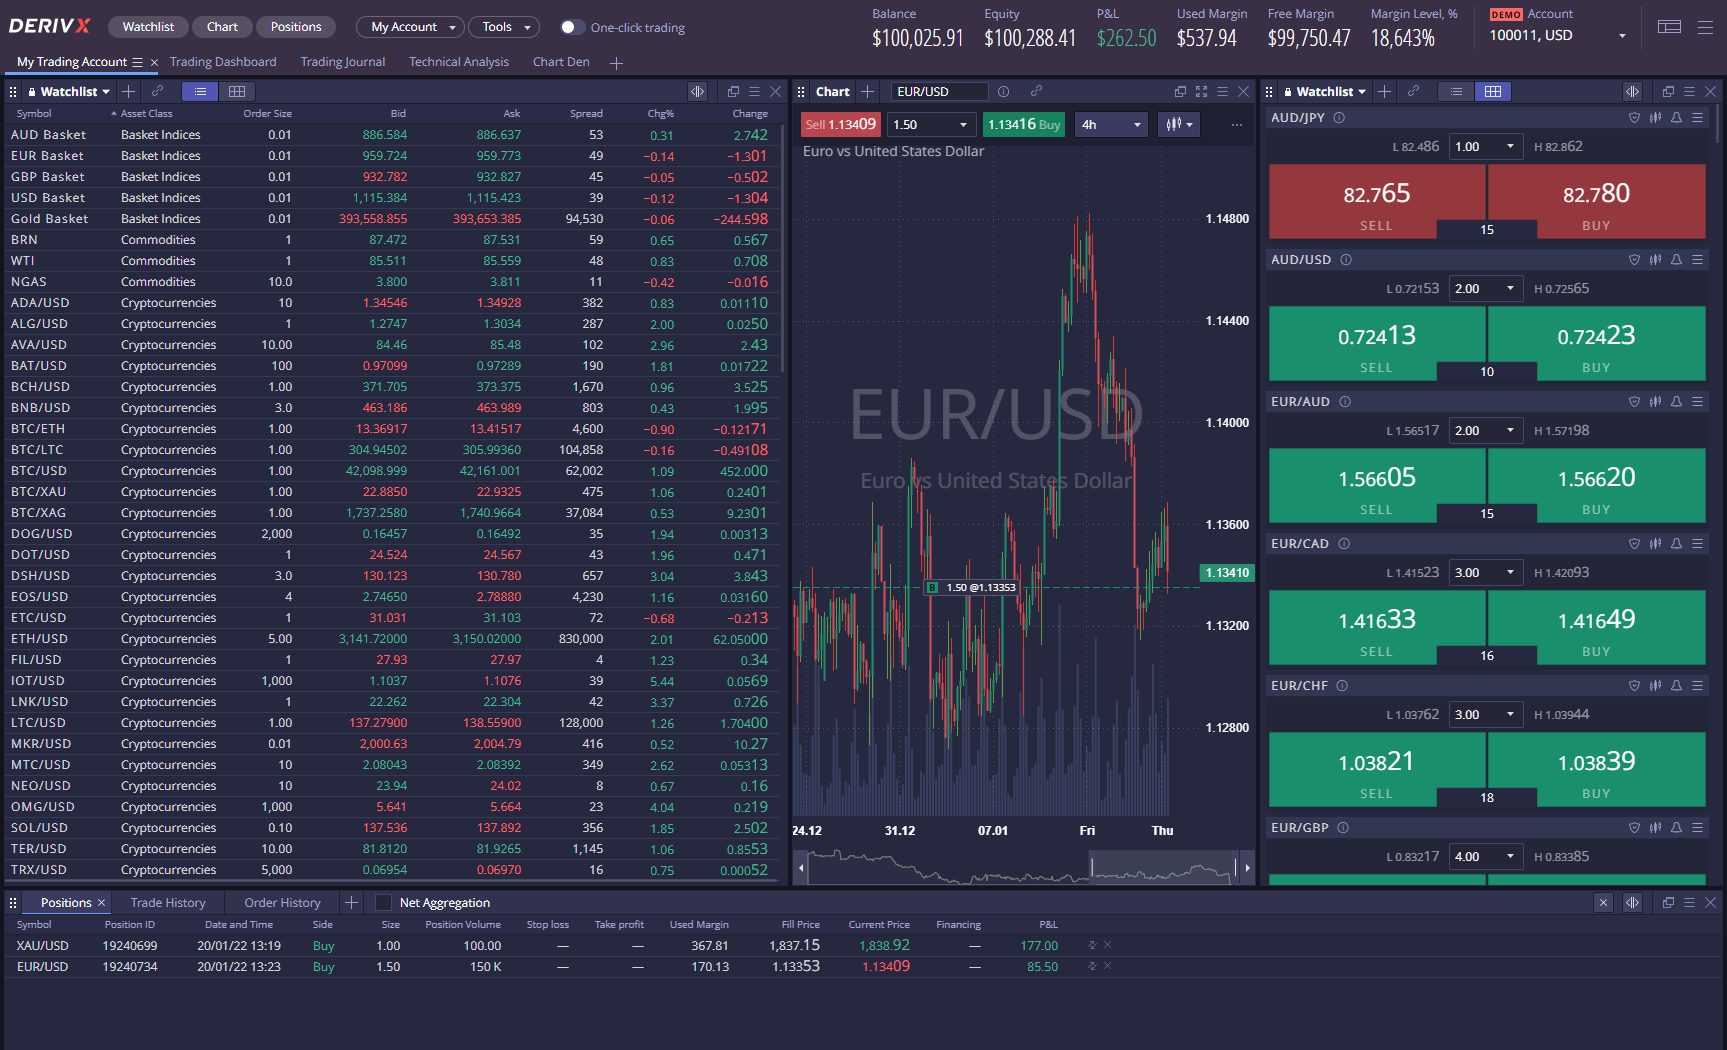Toggle fullscreen for the Chart panel
The width and height of the screenshot is (1727, 1050).
tap(1201, 92)
